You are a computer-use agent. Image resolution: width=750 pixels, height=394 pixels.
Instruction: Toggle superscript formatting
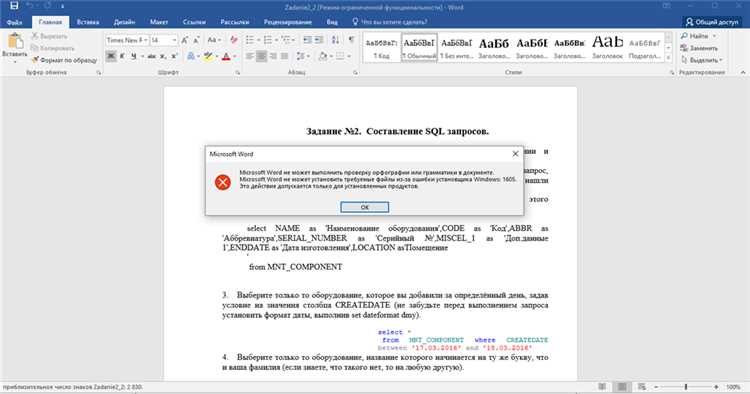174,56
